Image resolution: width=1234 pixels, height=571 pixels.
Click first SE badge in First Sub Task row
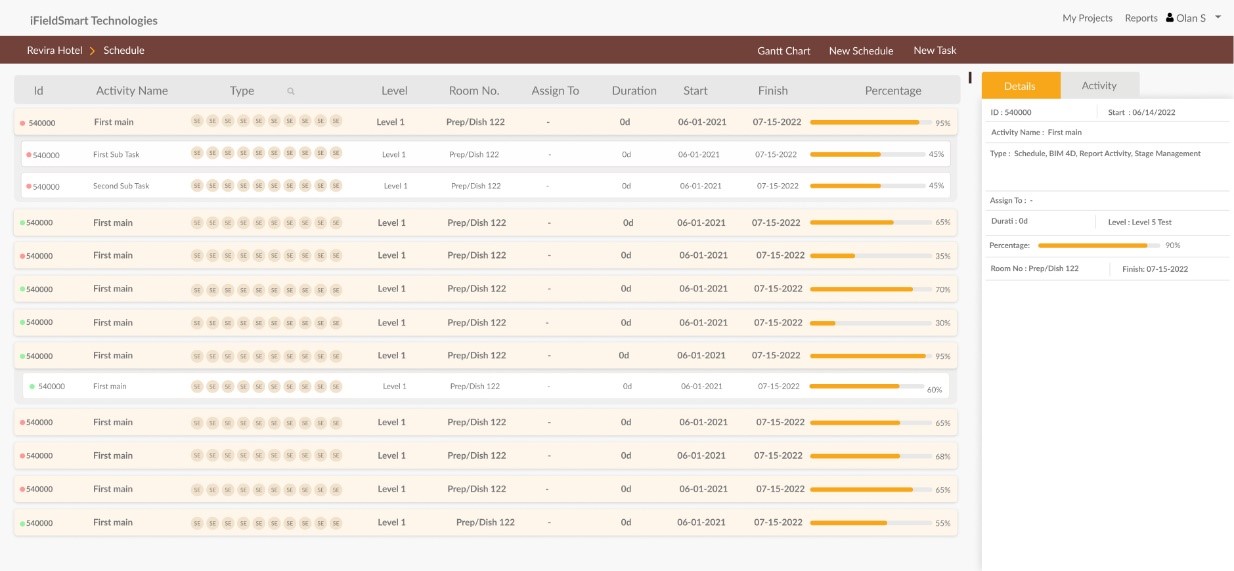click(197, 155)
